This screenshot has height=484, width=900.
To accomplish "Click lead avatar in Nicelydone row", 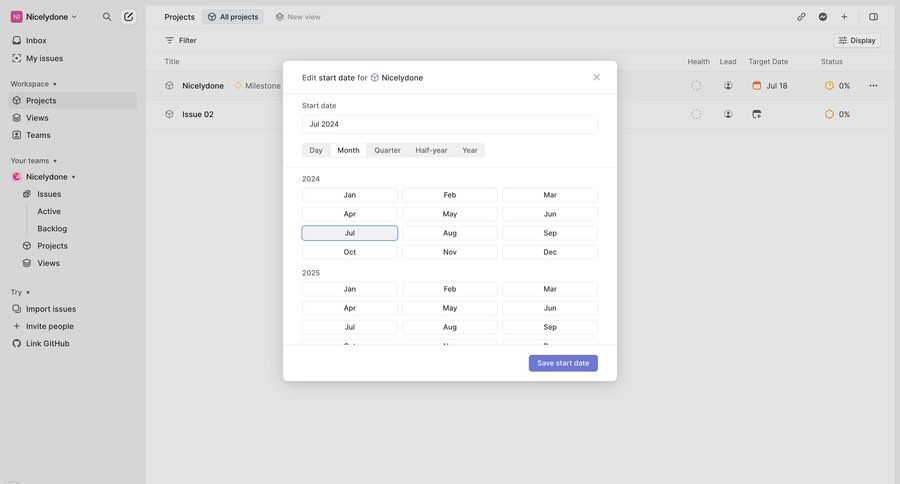I will click(728, 86).
